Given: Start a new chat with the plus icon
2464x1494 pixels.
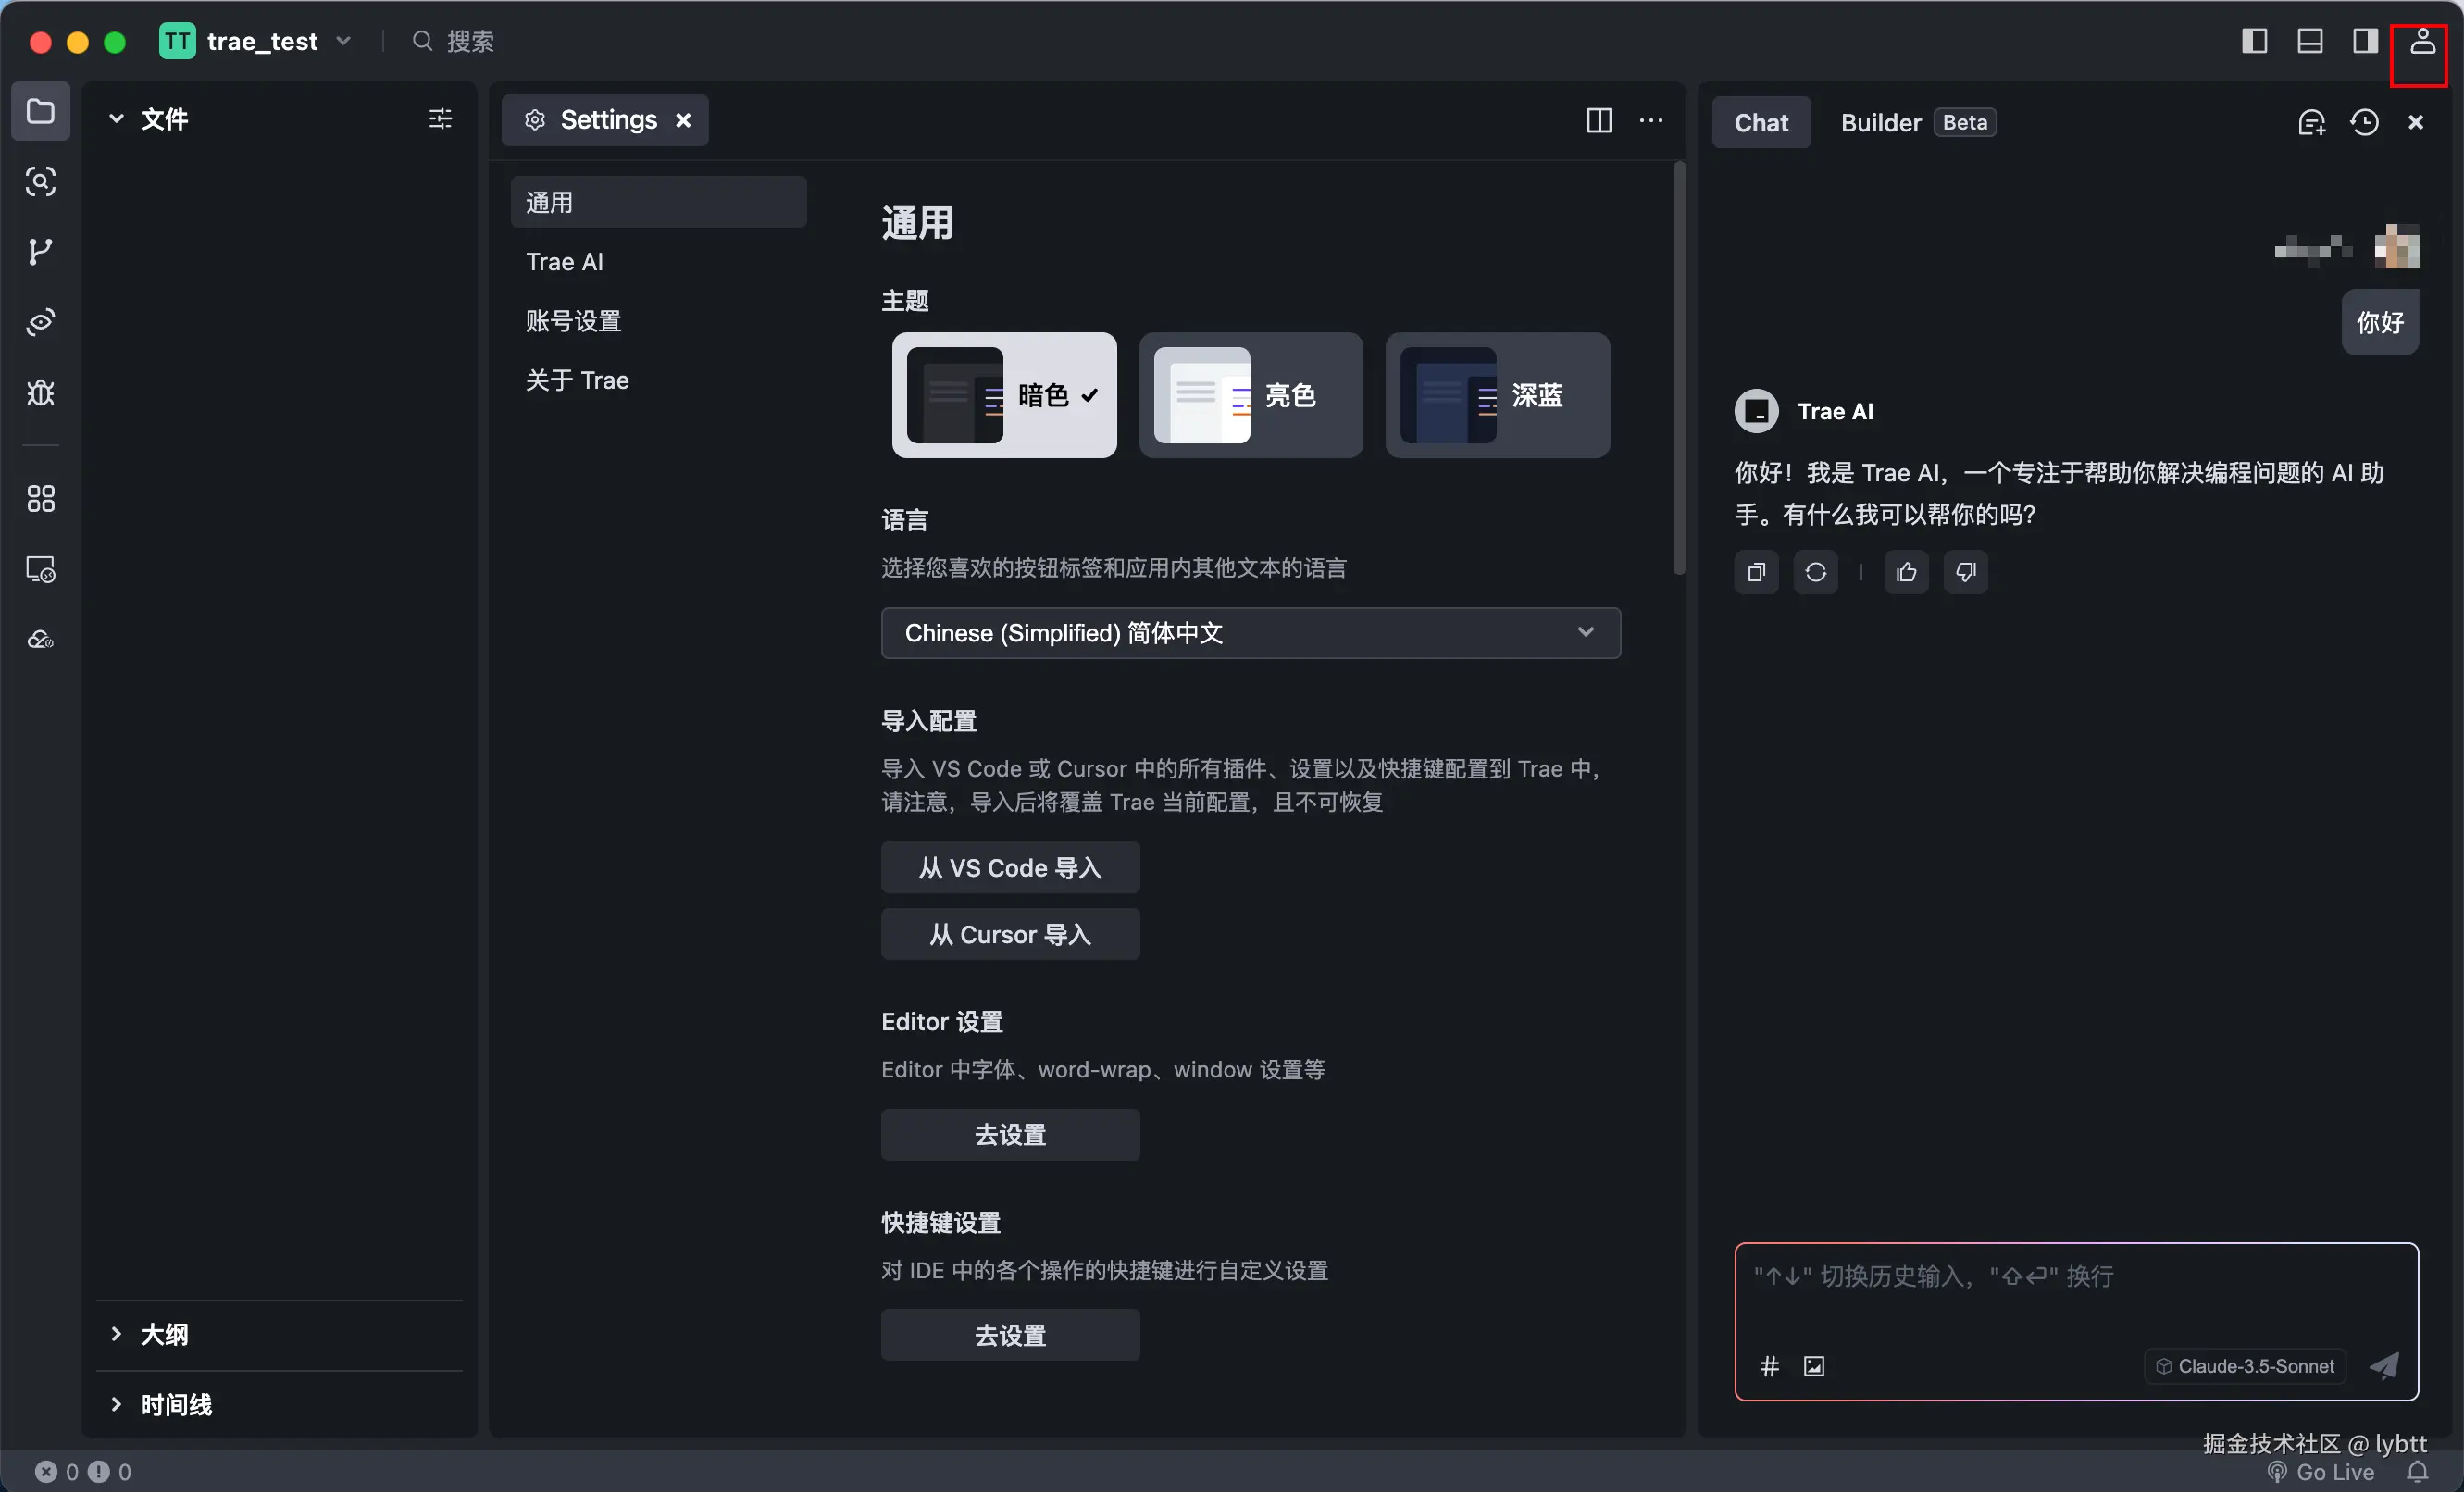Looking at the screenshot, I should pos(2311,122).
